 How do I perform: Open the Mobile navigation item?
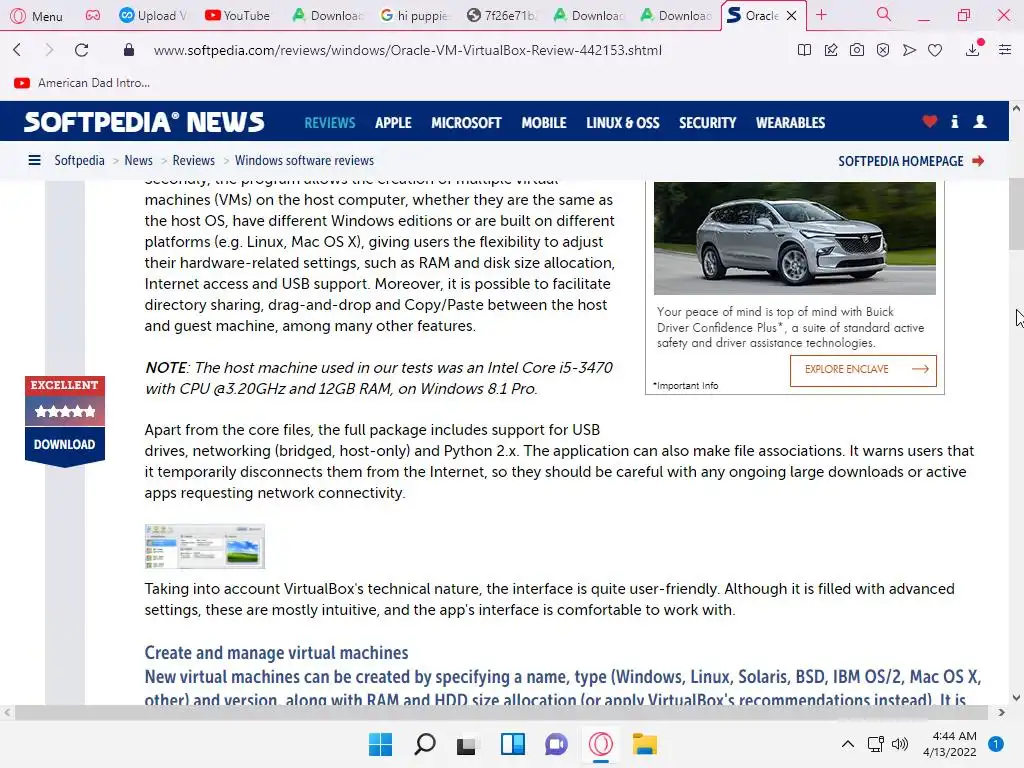[x=544, y=123]
